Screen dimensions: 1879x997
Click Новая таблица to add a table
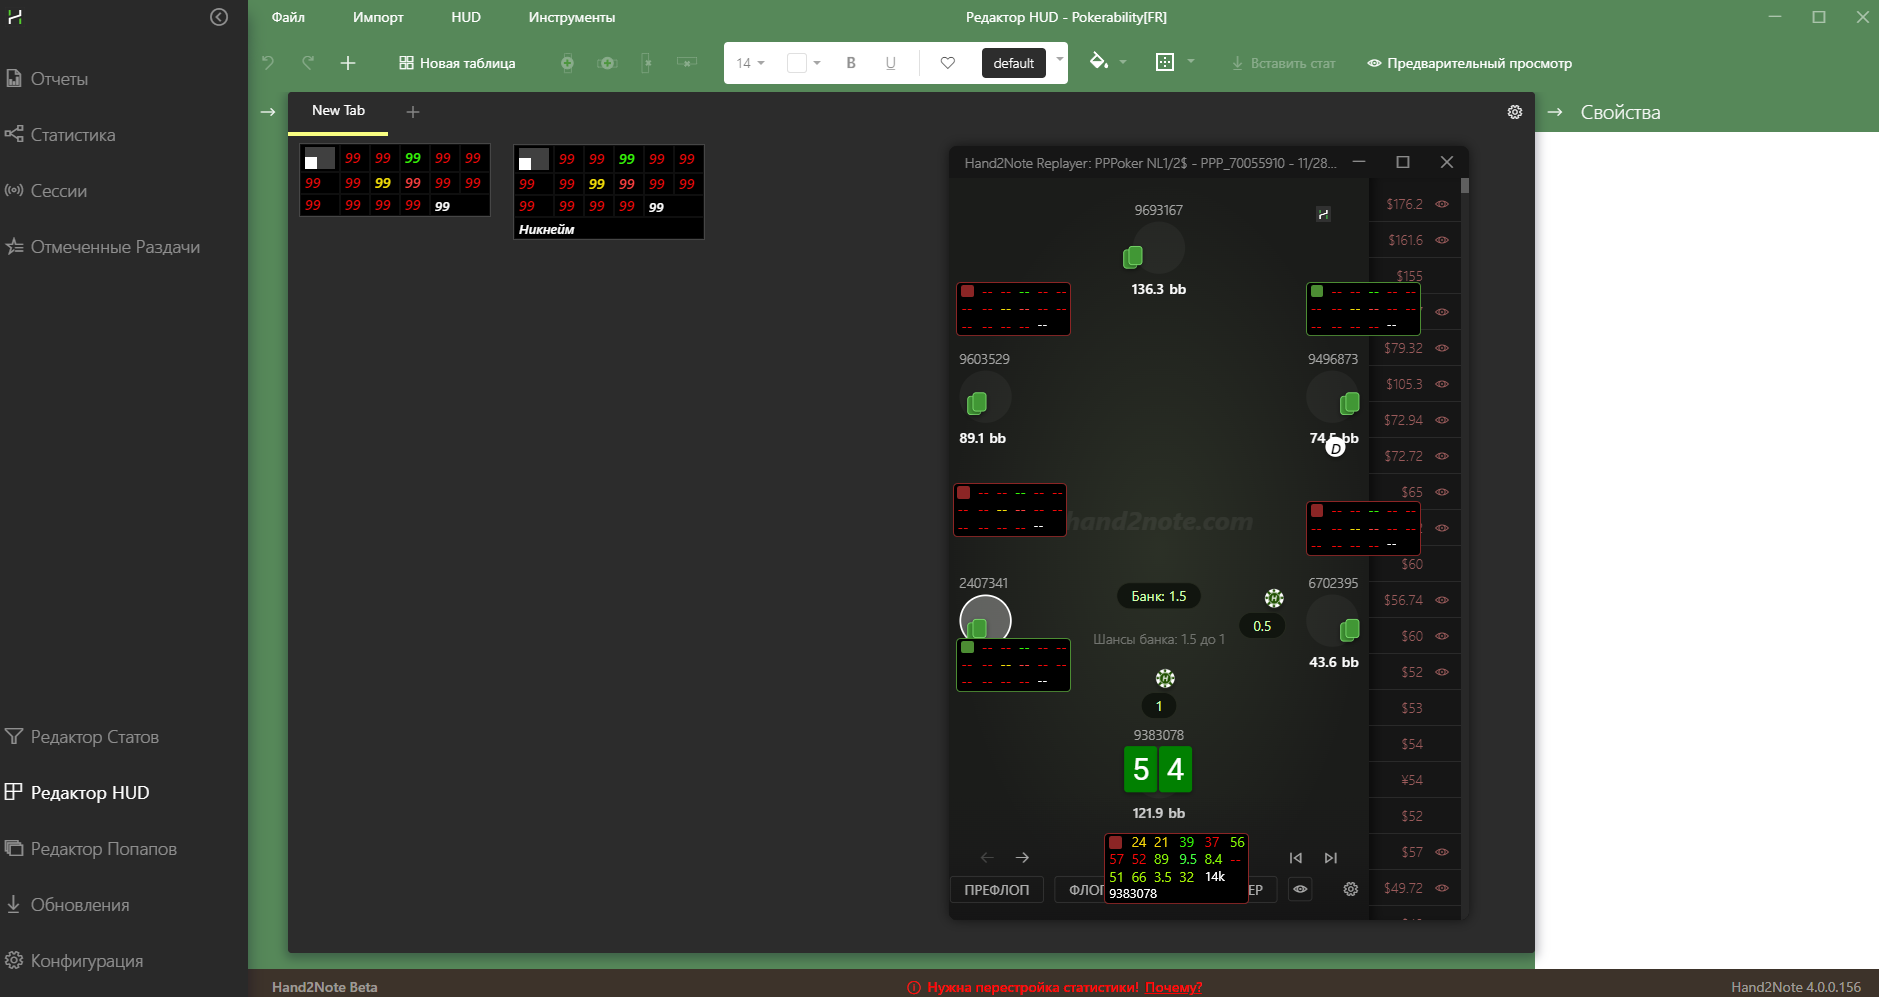(458, 63)
